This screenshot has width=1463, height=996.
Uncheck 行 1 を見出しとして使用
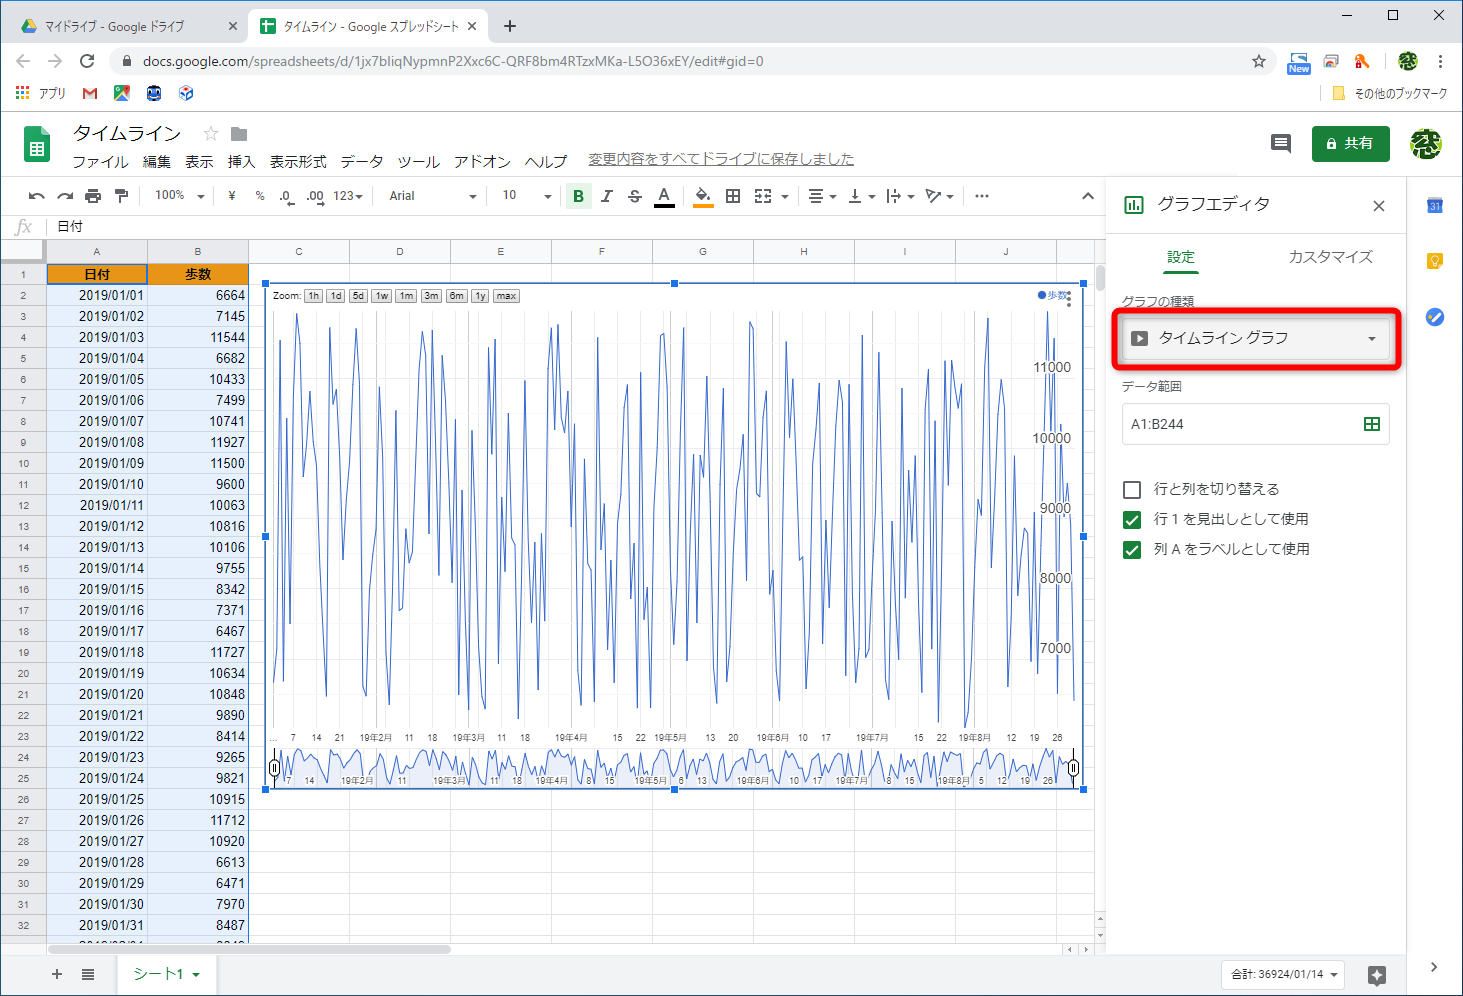[1132, 519]
